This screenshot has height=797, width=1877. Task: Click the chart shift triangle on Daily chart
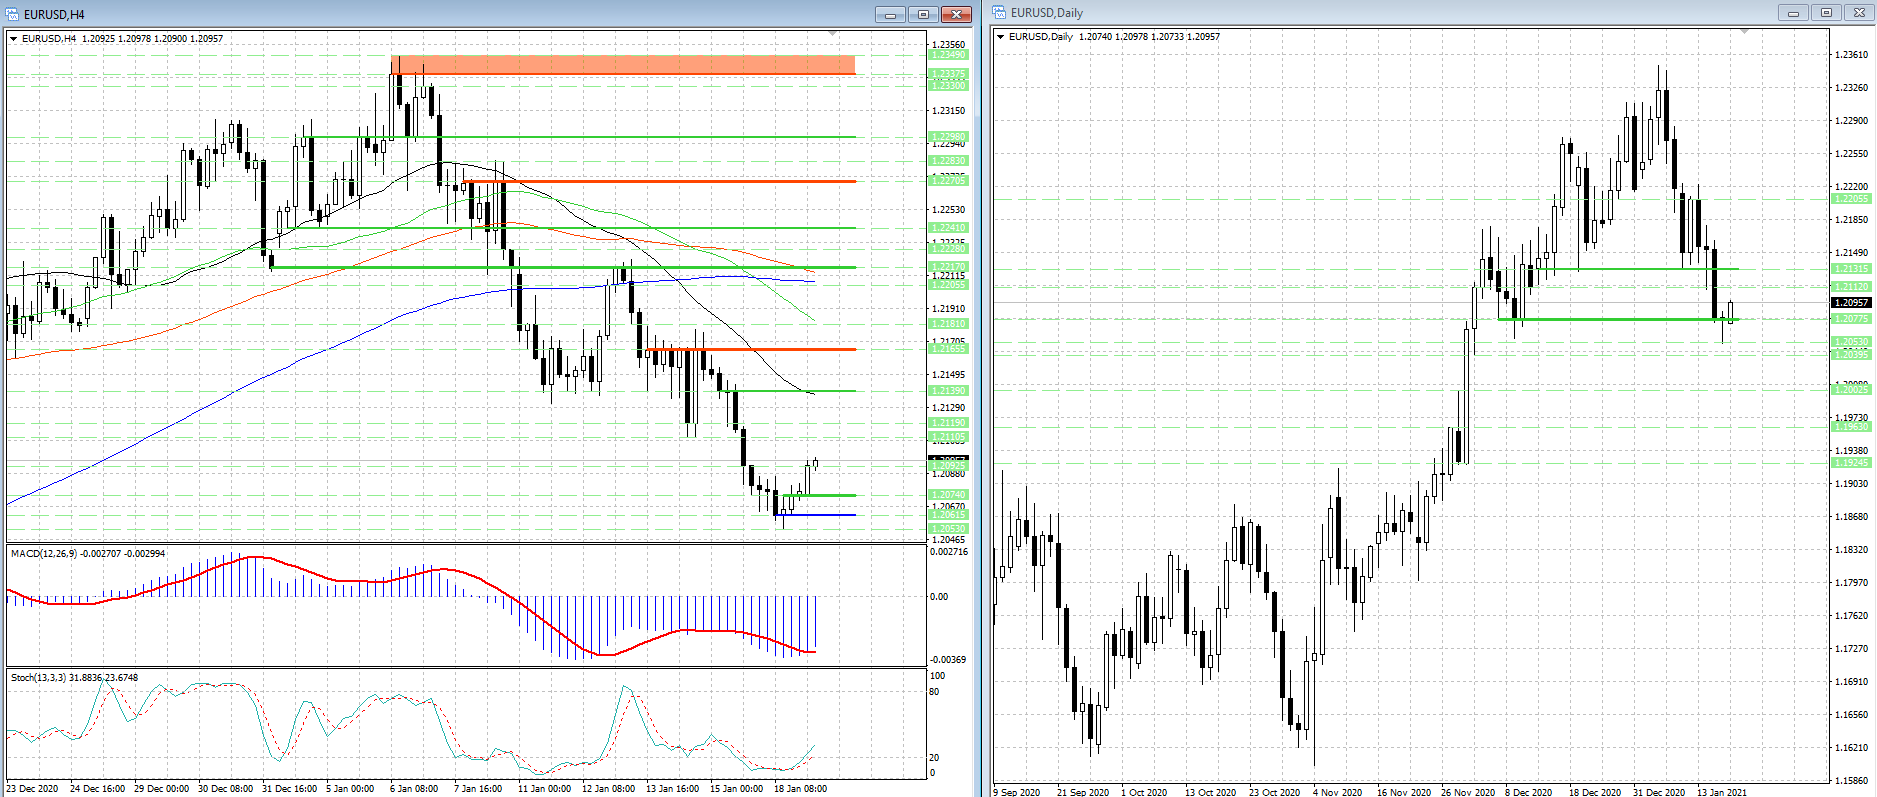coord(1744,32)
